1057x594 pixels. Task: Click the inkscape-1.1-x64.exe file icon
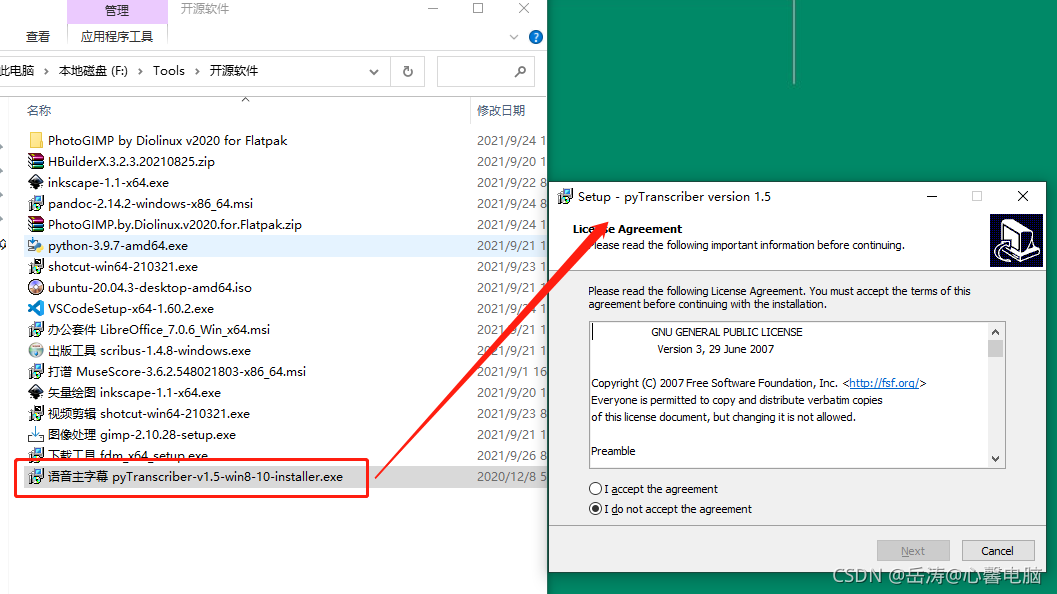tap(36, 182)
